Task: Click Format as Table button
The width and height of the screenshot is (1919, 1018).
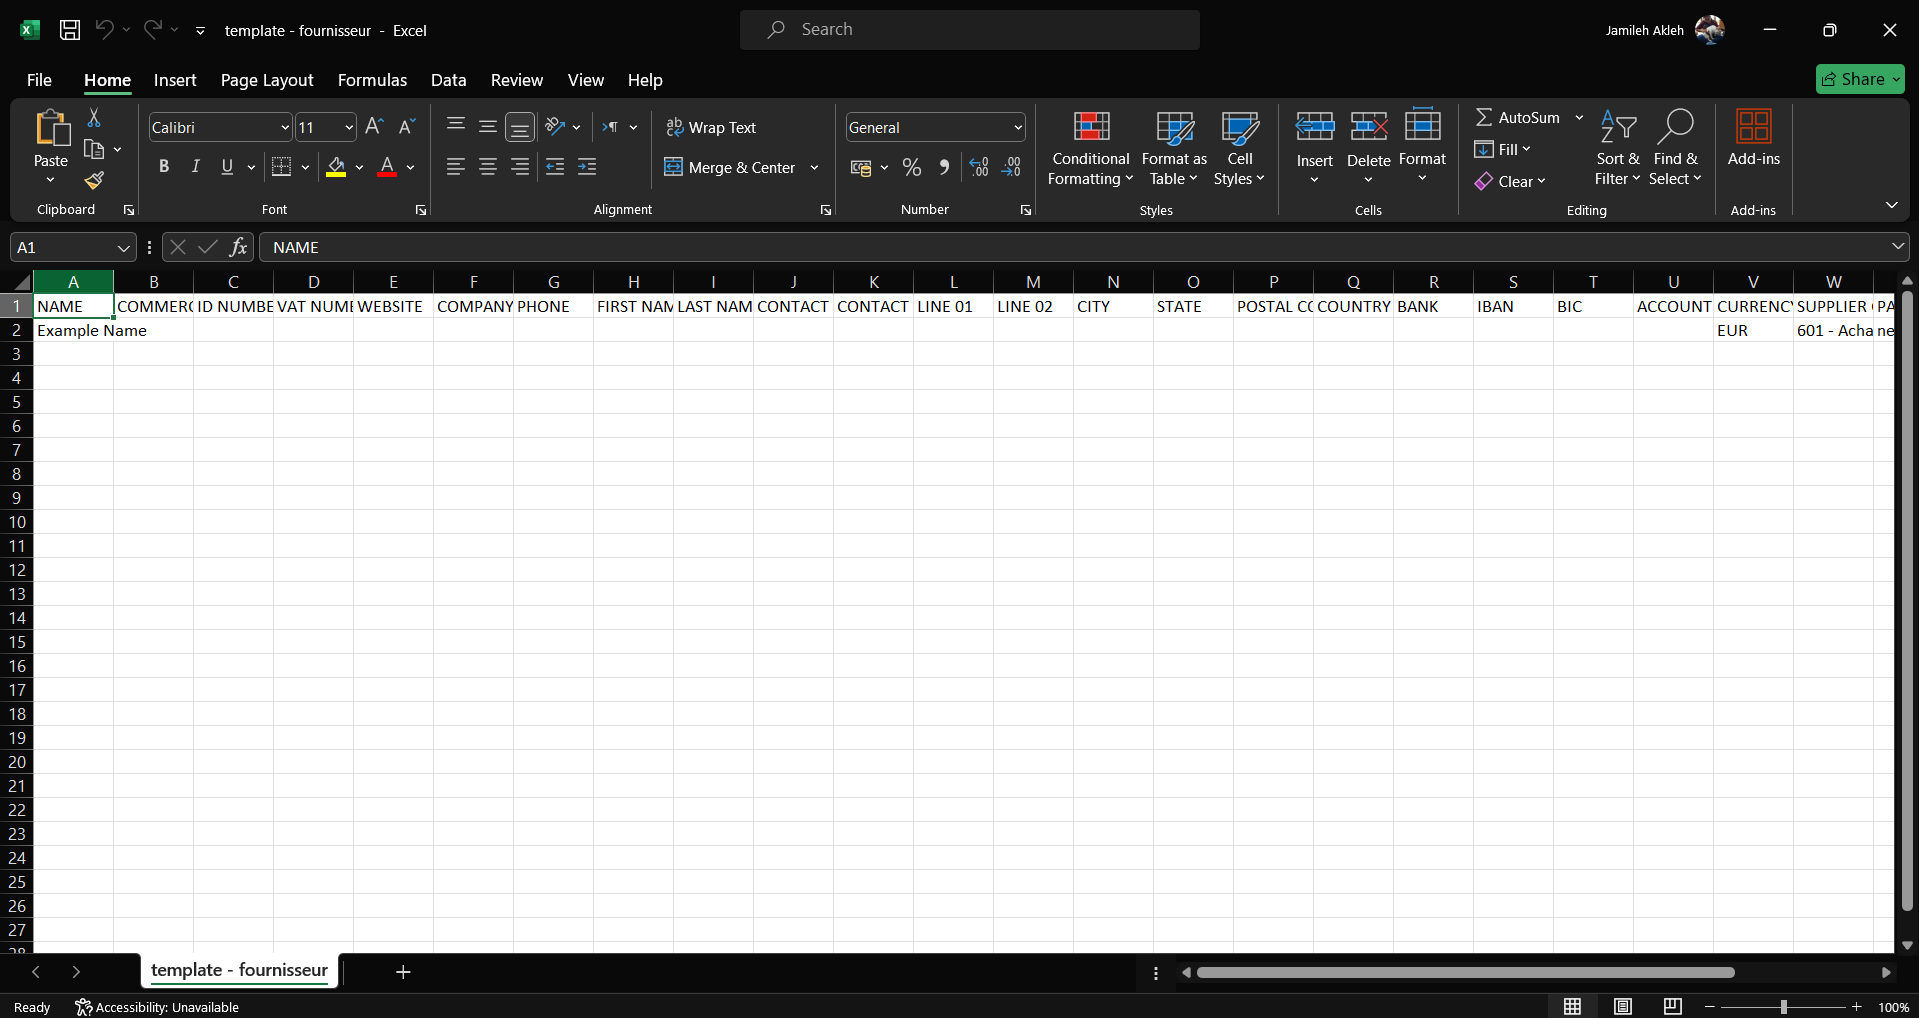Action: [1174, 148]
